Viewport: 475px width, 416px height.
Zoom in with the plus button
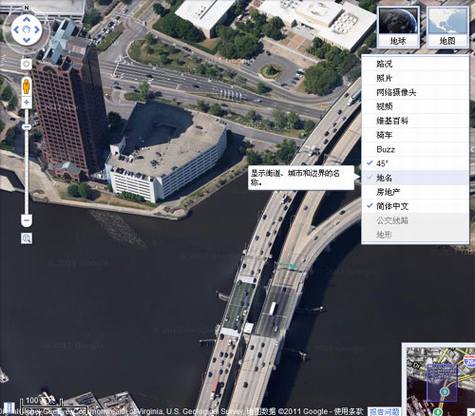pos(26,102)
